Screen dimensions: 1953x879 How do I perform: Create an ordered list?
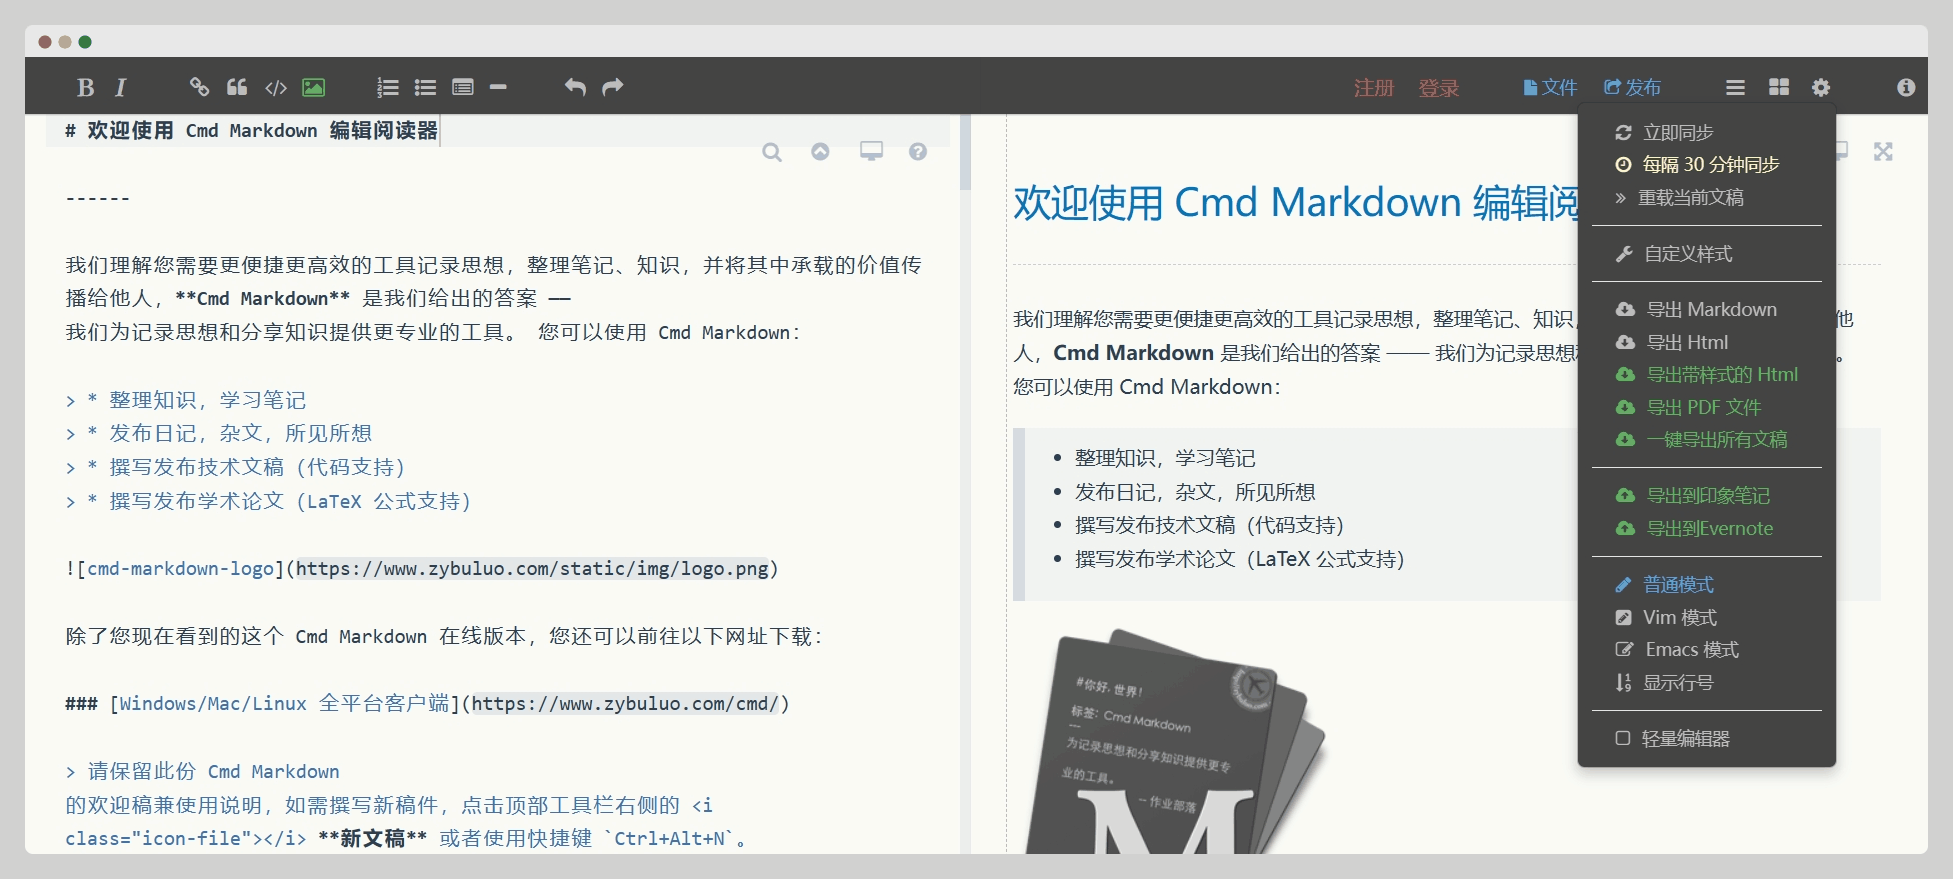pyautogui.click(x=388, y=88)
